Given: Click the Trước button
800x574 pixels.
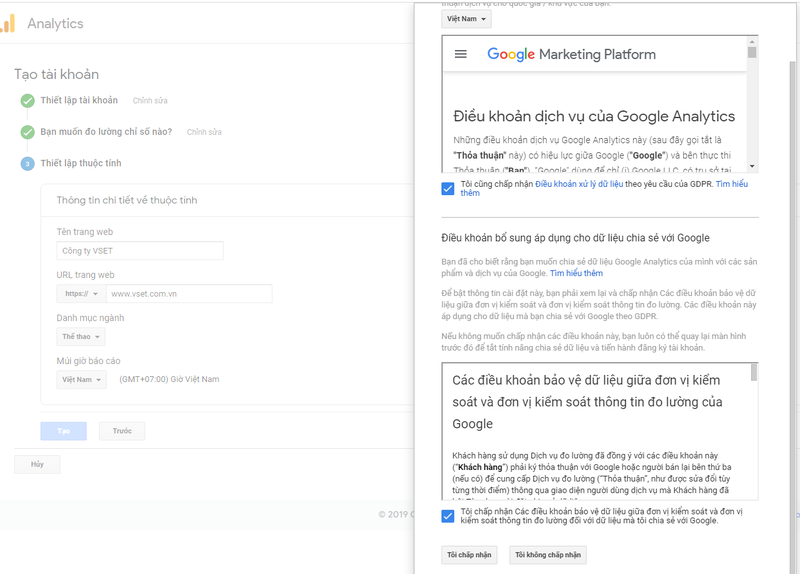Looking at the screenshot, I should tap(122, 431).
